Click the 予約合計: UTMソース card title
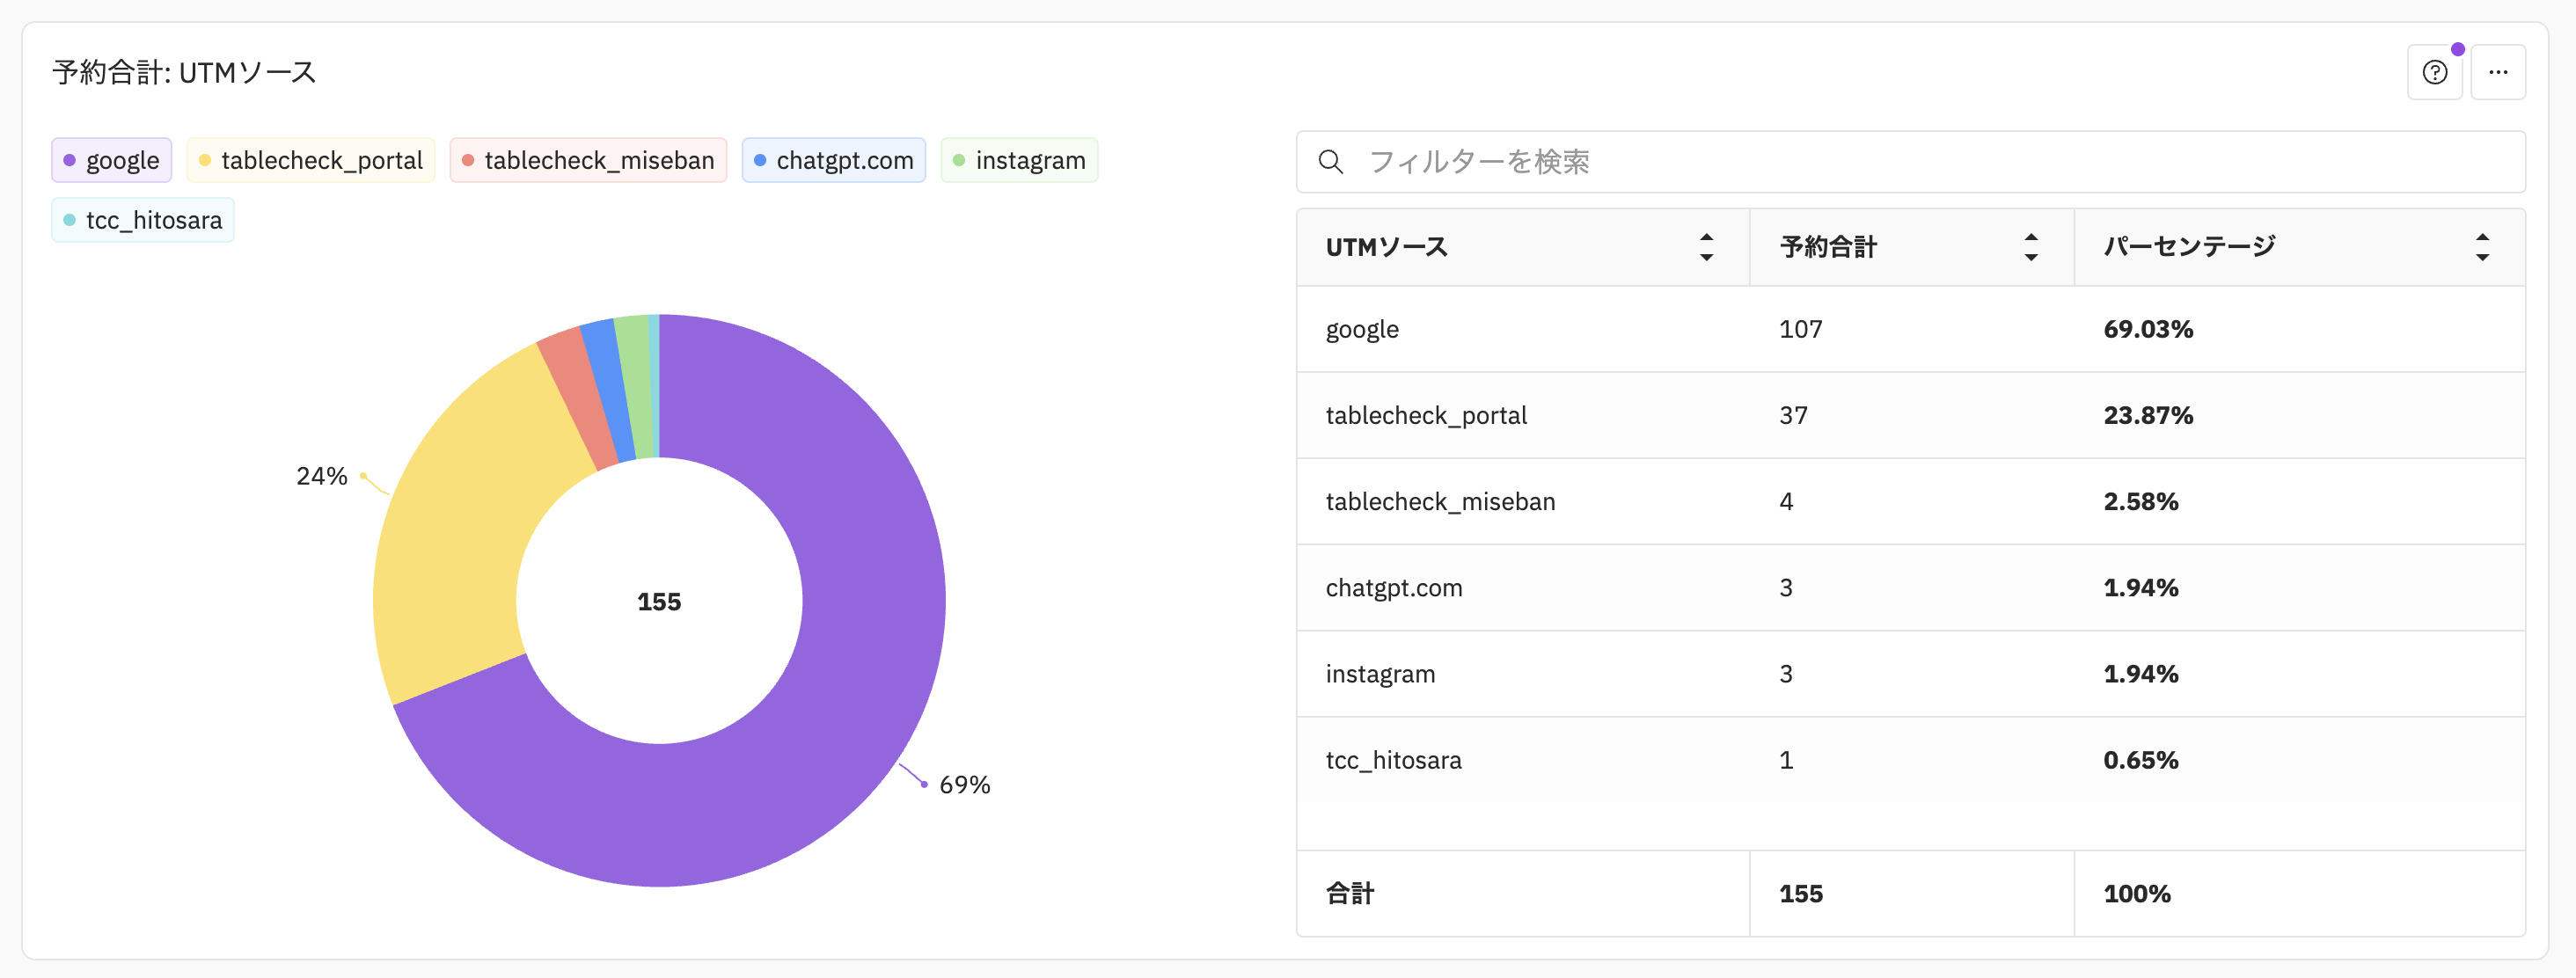 (184, 72)
